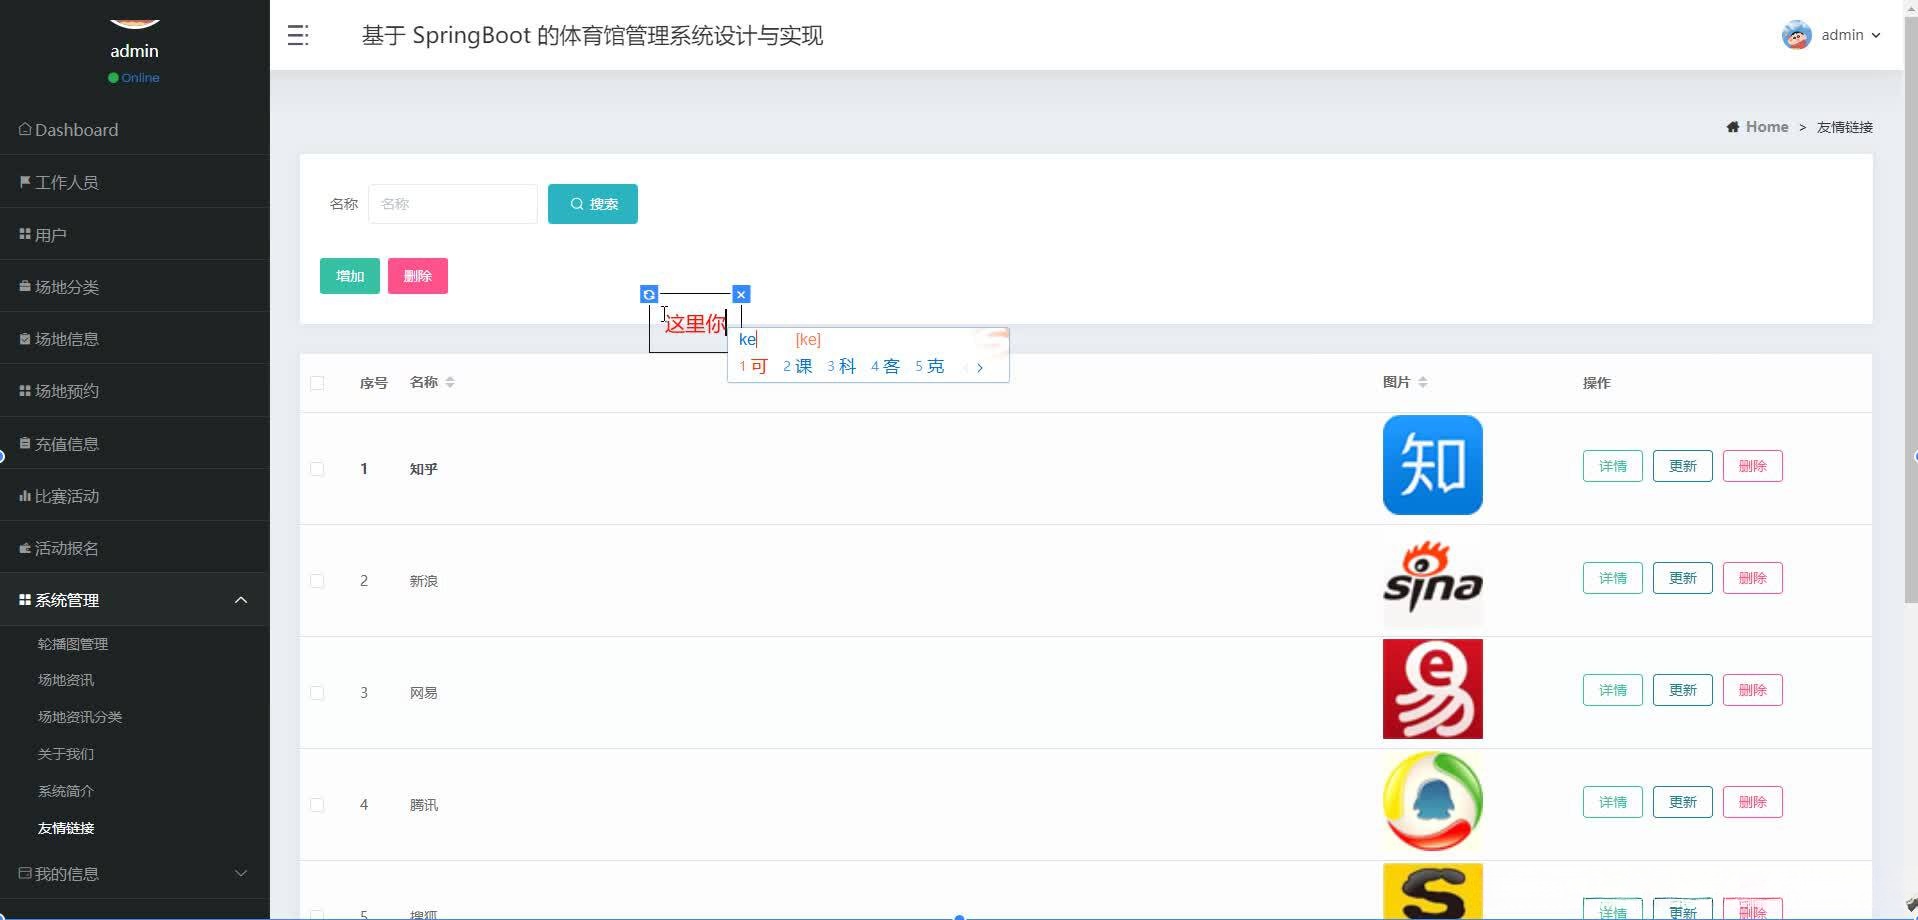The image size is (1918, 920).
Task: Check the box for the 新浪 row
Action: pos(317,581)
